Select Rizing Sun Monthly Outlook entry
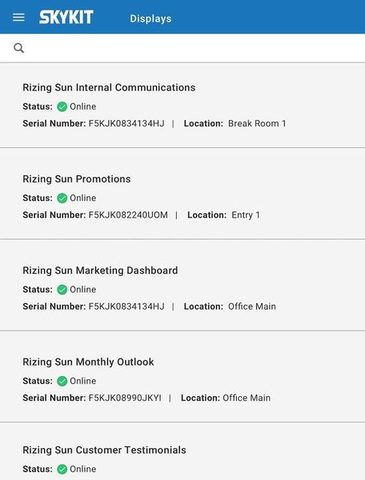Viewport: 365px width, 480px height. (182, 377)
